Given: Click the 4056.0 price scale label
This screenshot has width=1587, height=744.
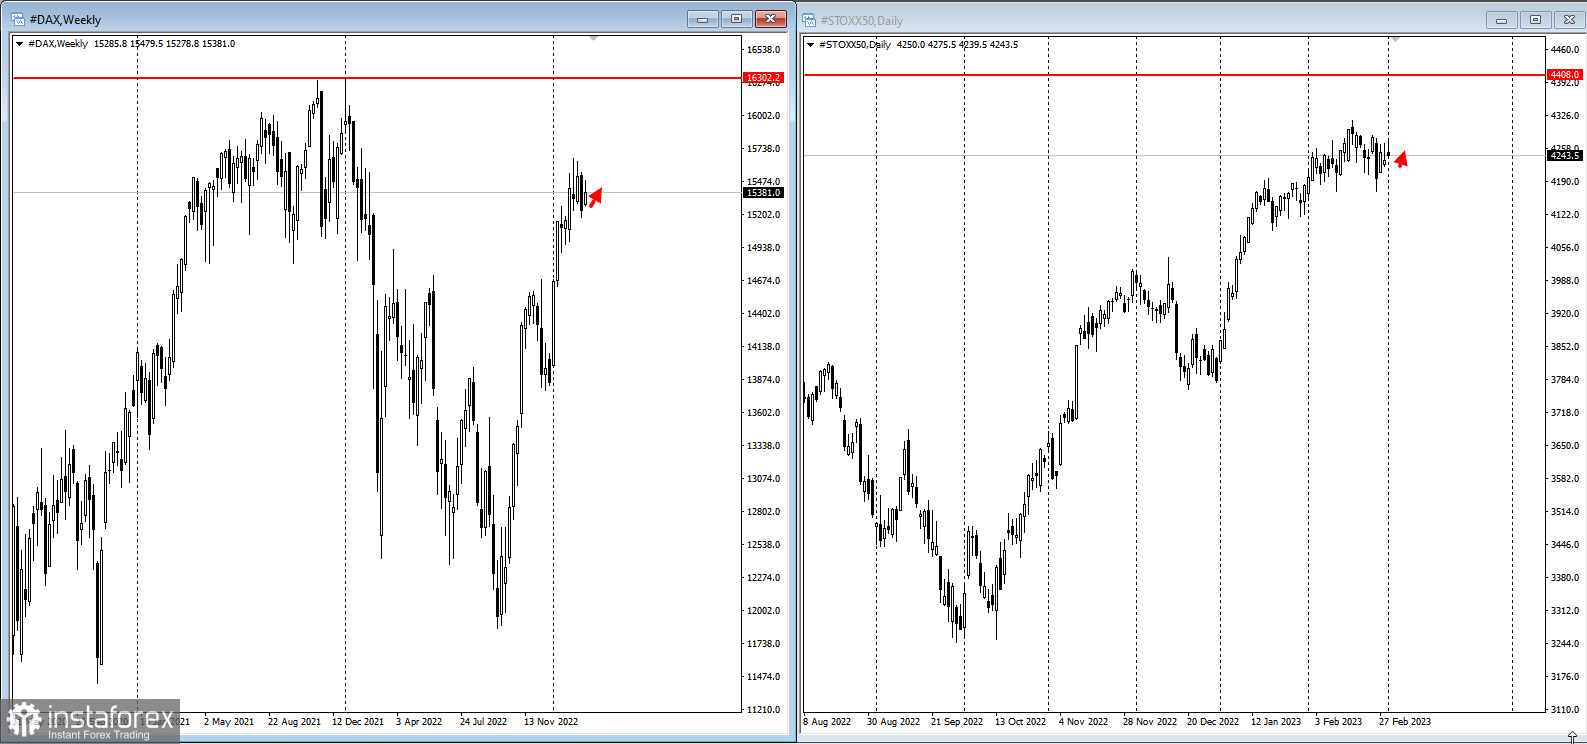Looking at the screenshot, I should (x=1564, y=248).
